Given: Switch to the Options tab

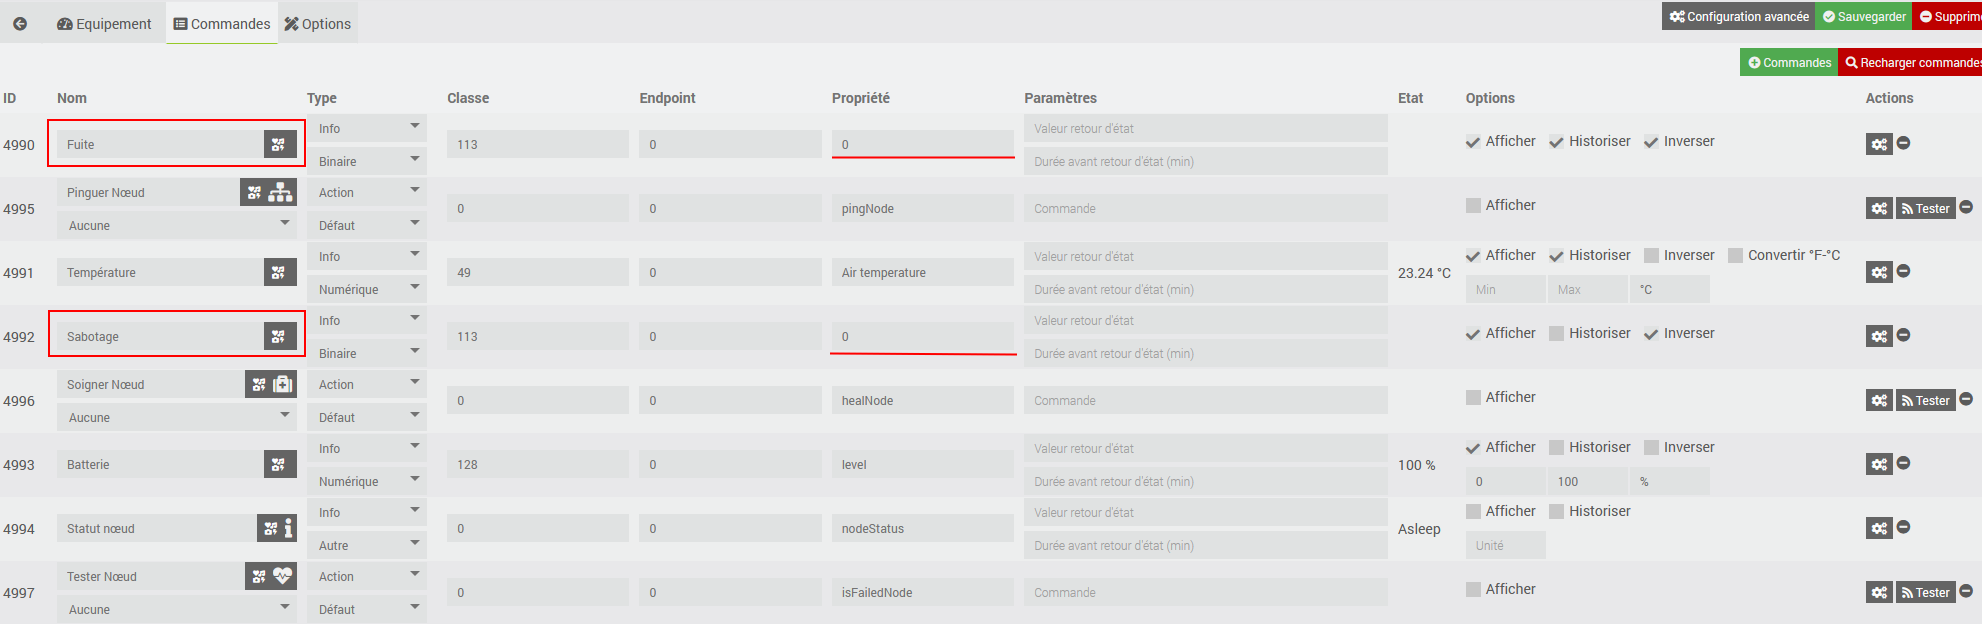Looking at the screenshot, I should (x=318, y=24).
